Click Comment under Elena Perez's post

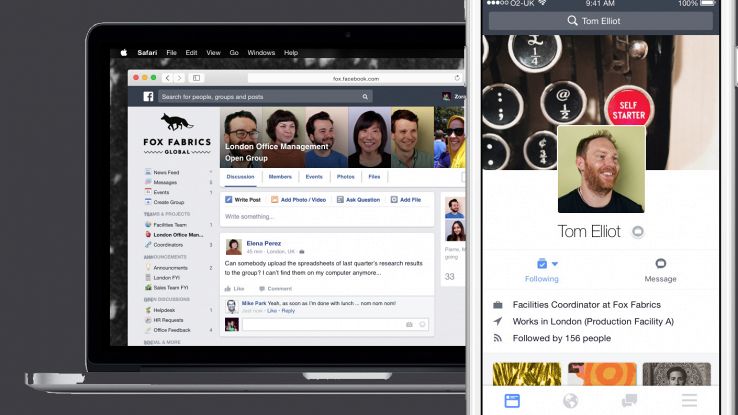click(276, 288)
